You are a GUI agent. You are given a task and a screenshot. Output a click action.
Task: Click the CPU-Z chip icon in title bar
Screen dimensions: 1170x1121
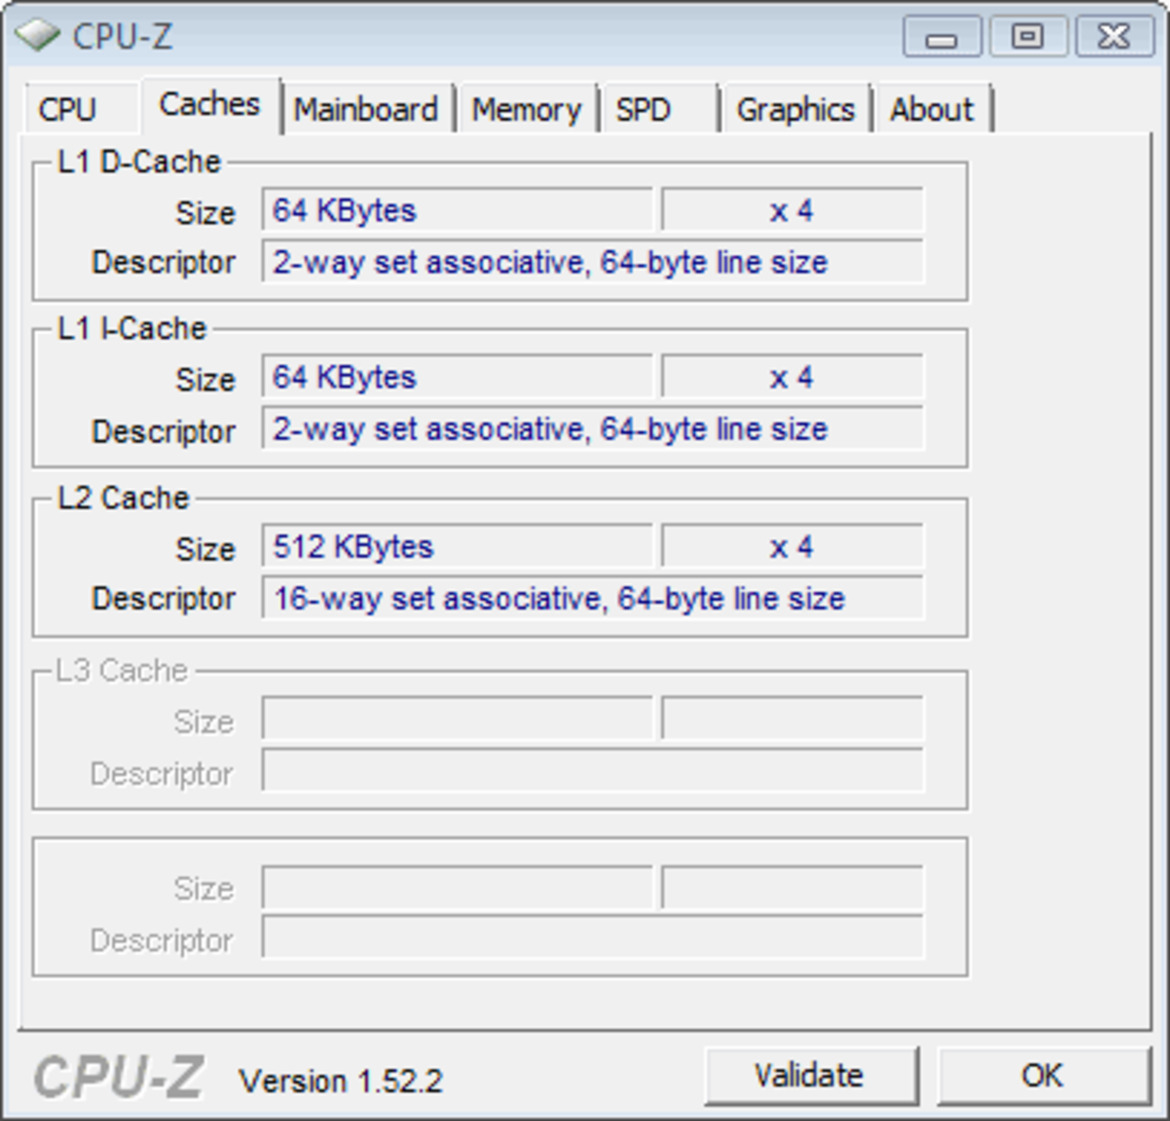[37, 35]
